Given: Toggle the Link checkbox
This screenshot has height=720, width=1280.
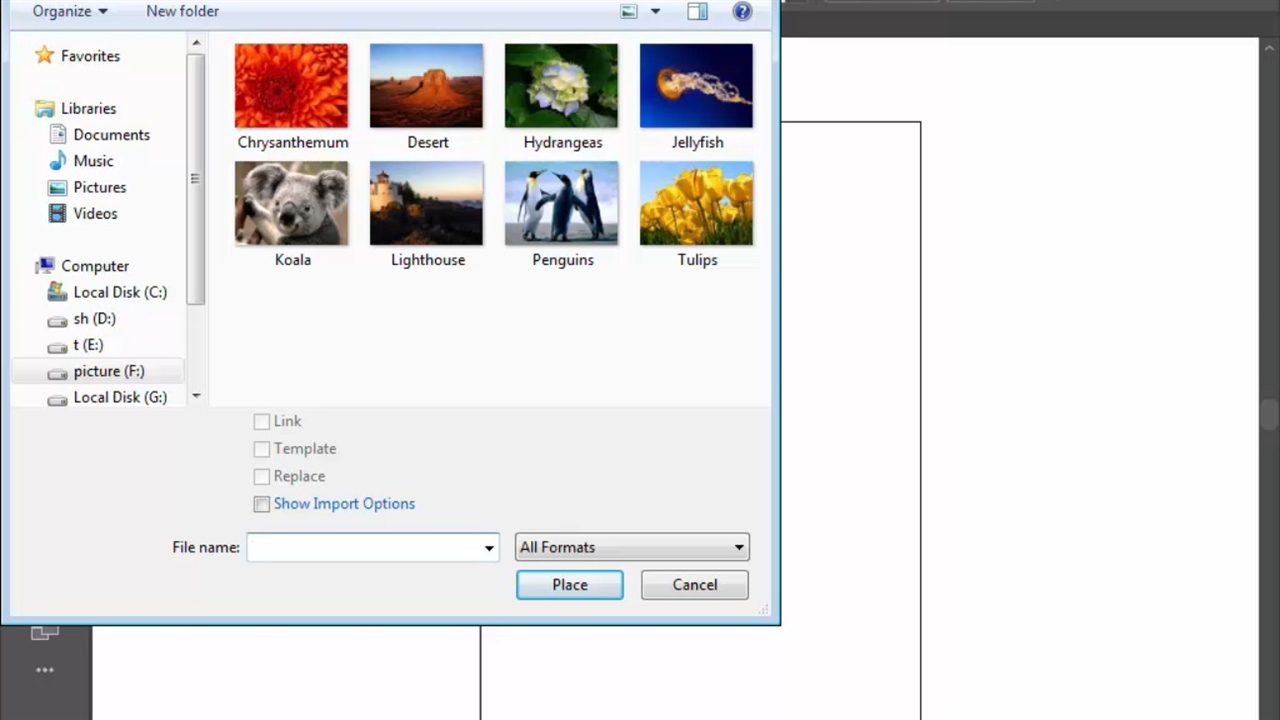Looking at the screenshot, I should tap(262, 422).
